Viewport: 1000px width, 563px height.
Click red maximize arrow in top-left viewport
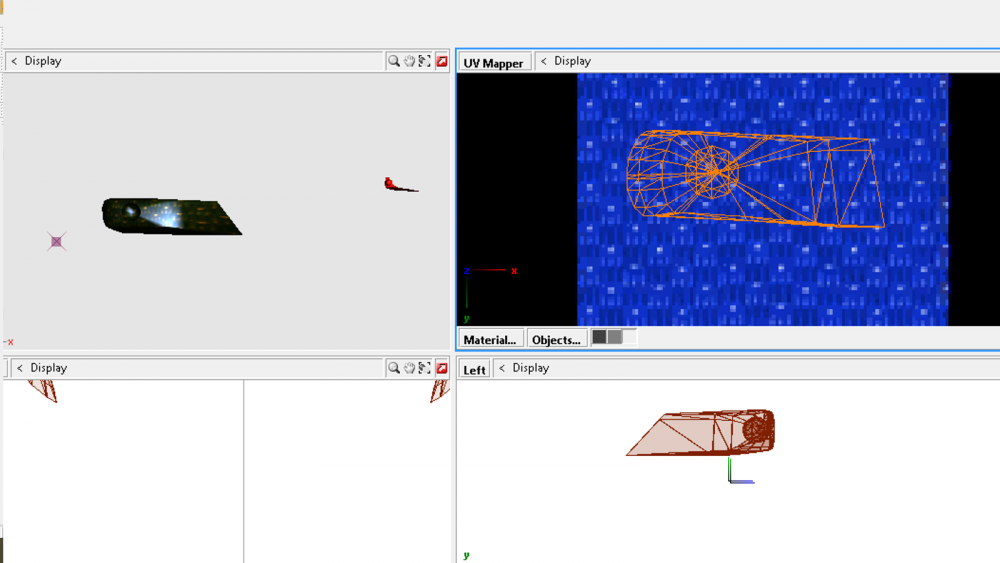(x=441, y=61)
